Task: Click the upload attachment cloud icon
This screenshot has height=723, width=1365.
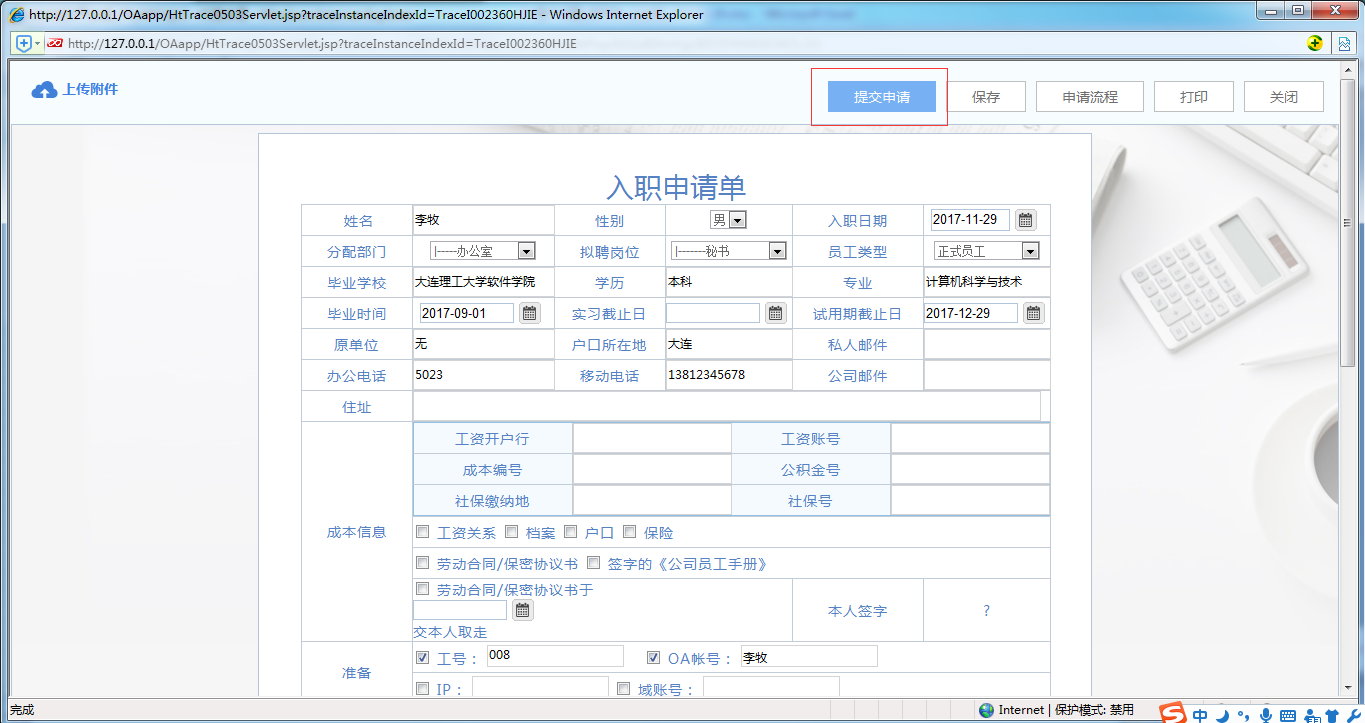Action: 43,89
